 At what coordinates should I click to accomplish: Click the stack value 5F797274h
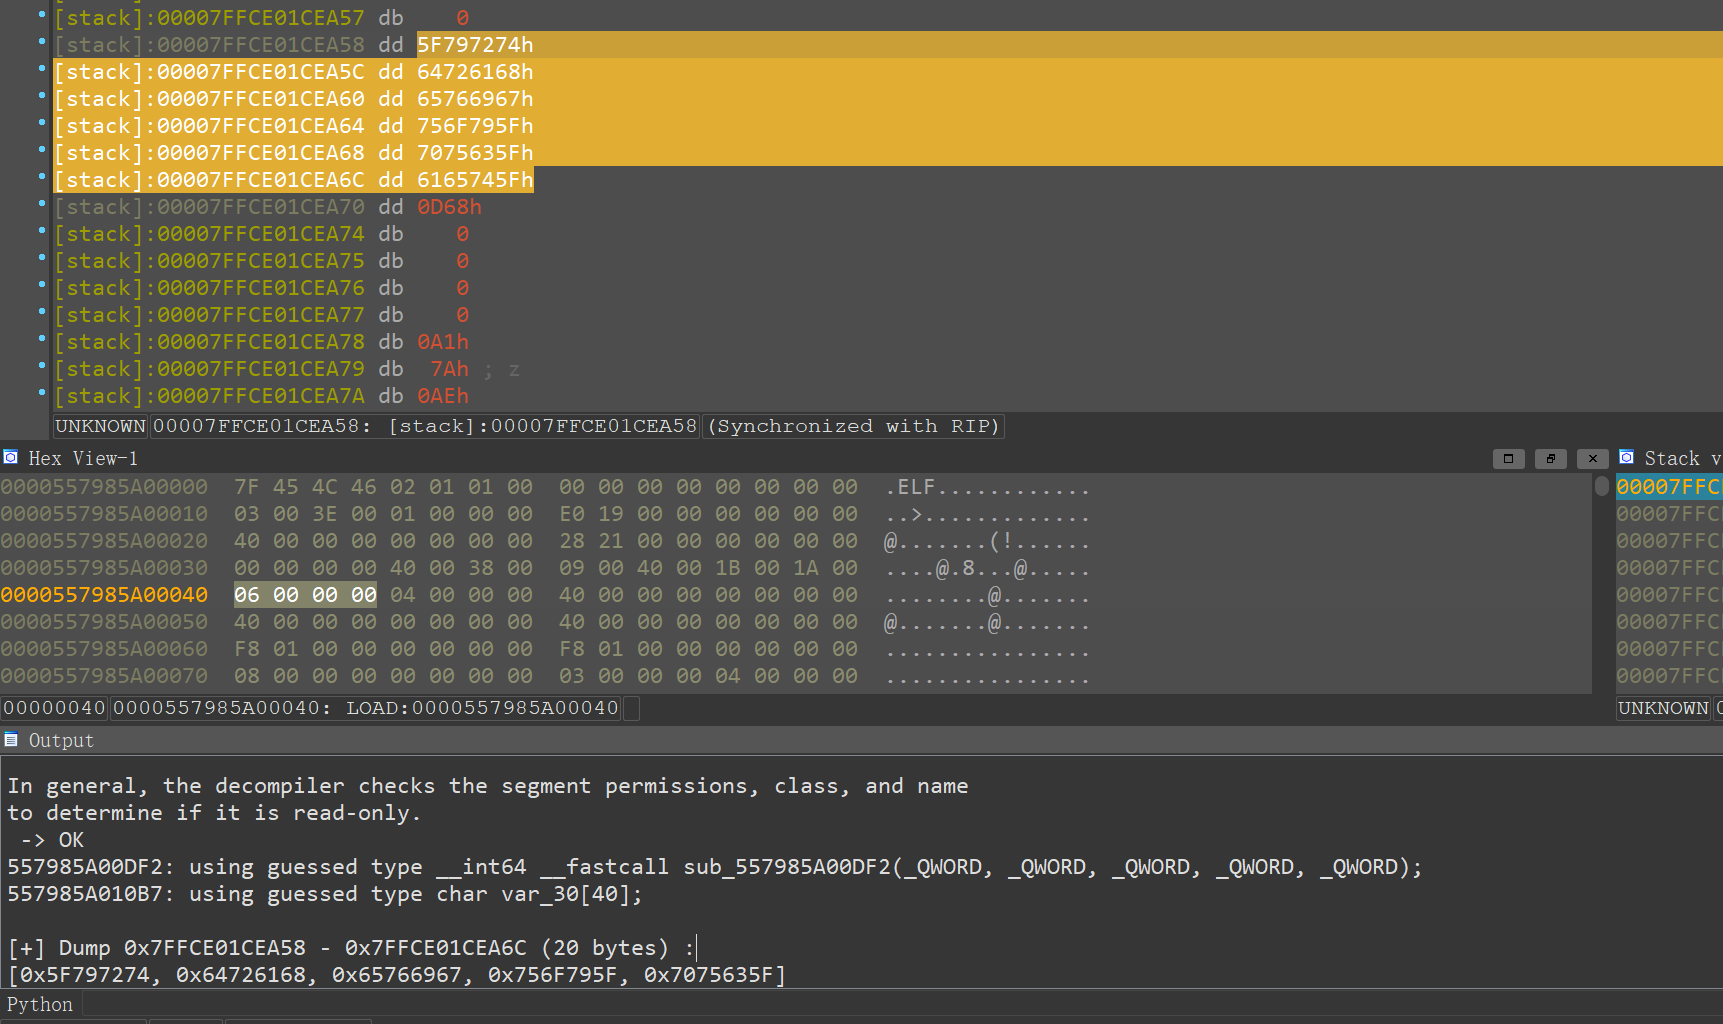475,45
